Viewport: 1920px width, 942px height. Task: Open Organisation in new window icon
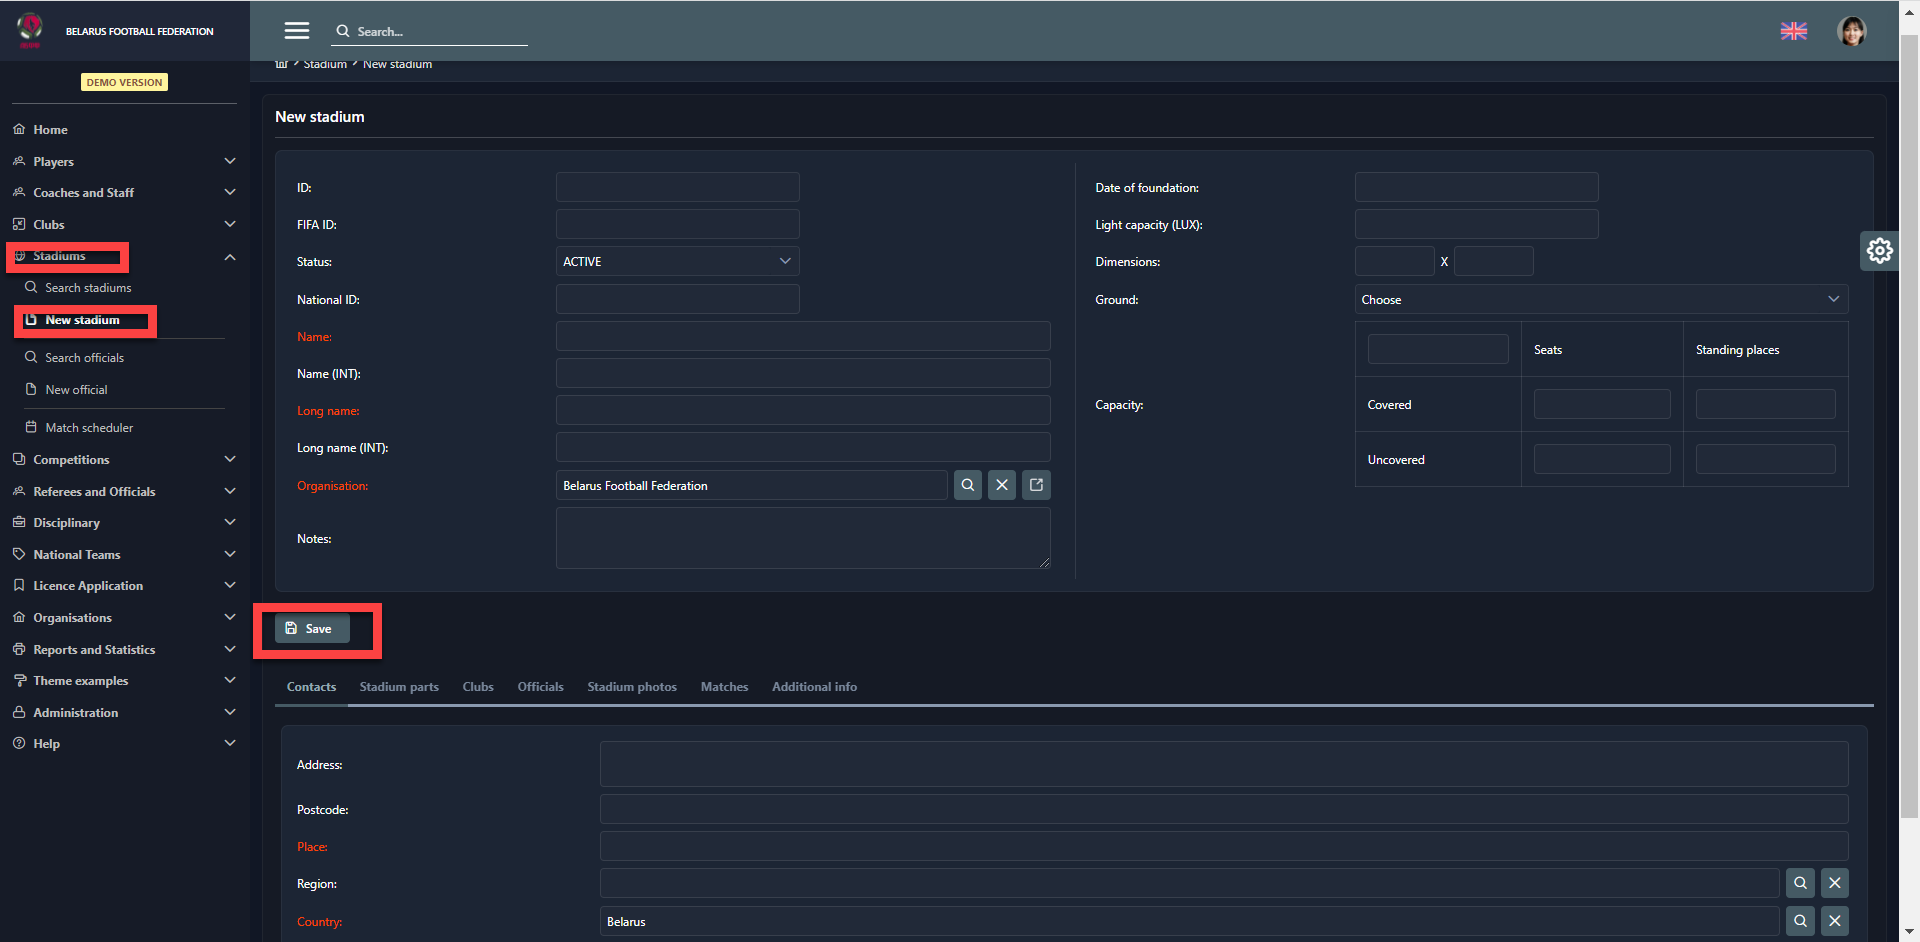tap(1036, 485)
